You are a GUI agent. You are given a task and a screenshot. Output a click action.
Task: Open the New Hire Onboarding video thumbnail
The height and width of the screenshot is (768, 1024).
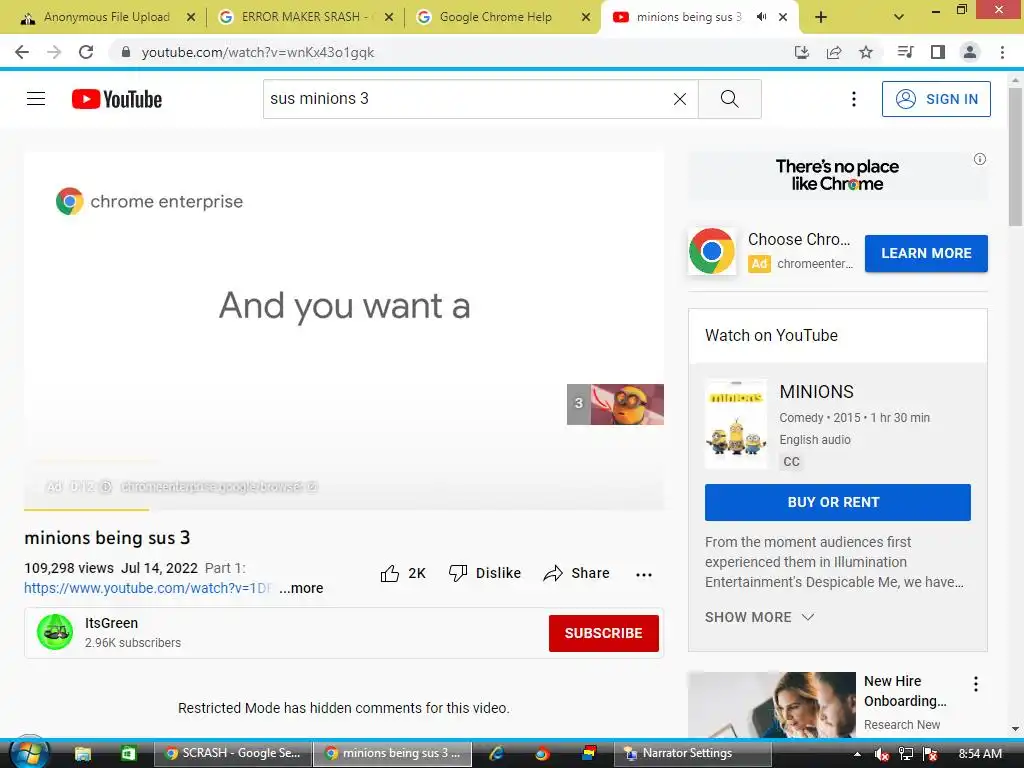pos(772,705)
